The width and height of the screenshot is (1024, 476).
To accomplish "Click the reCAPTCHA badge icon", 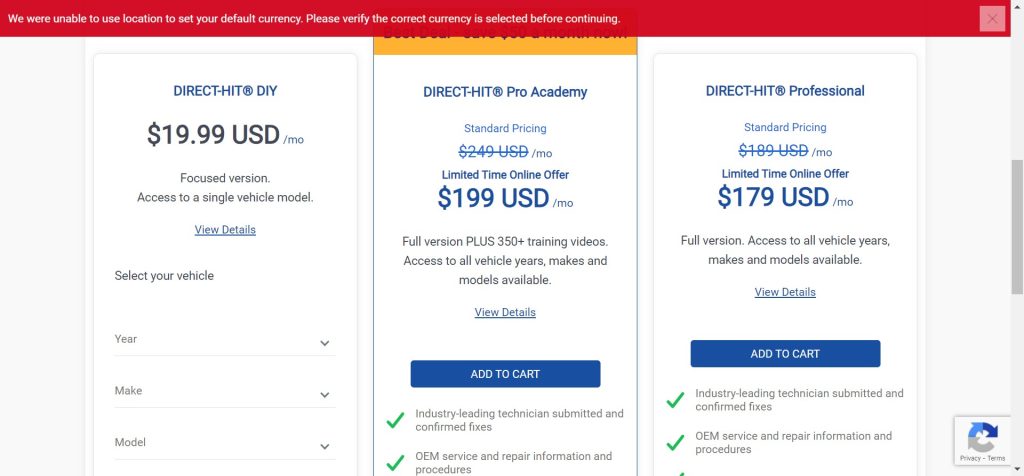I will pyautogui.click(x=982, y=436).
